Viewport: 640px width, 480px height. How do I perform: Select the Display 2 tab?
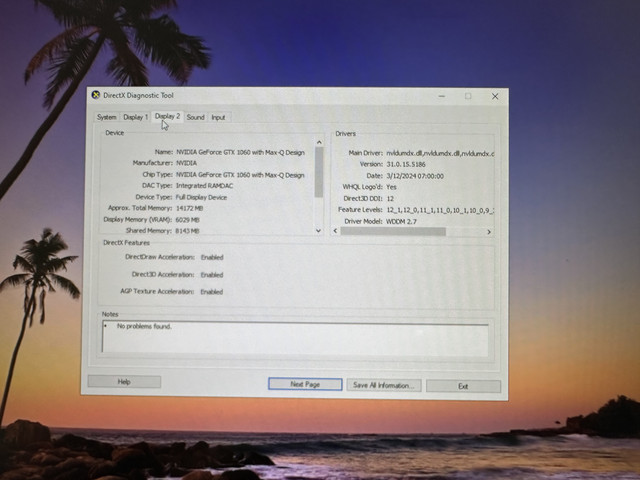click(x=167, y=116)
